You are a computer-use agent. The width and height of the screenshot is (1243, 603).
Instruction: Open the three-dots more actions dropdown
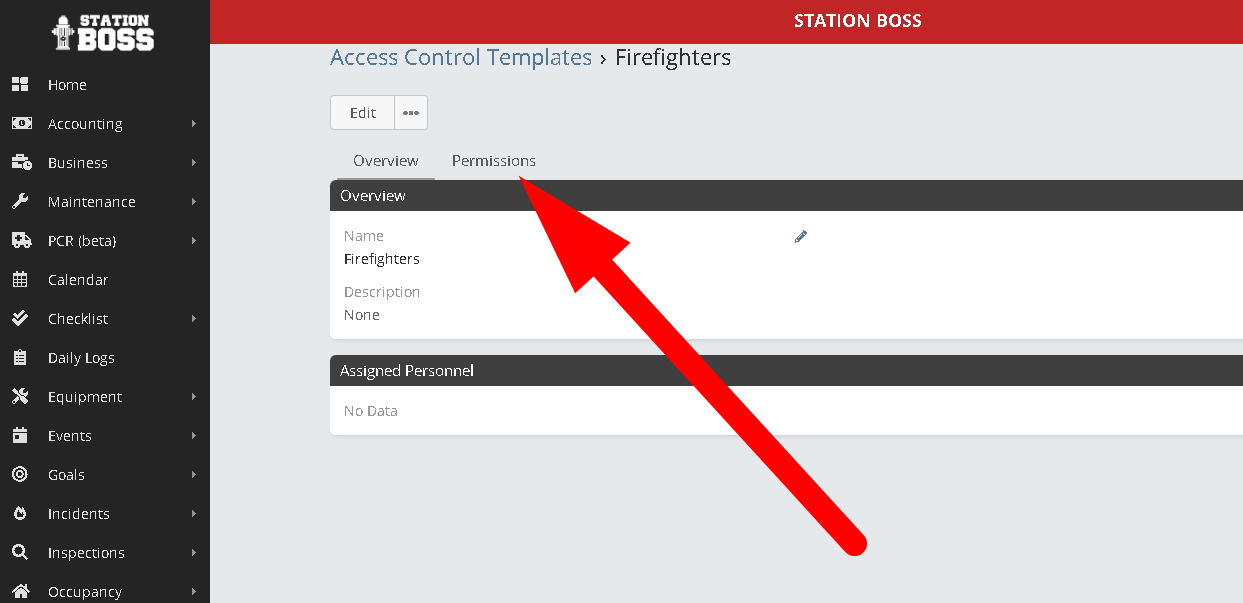[x=411, y=113]
